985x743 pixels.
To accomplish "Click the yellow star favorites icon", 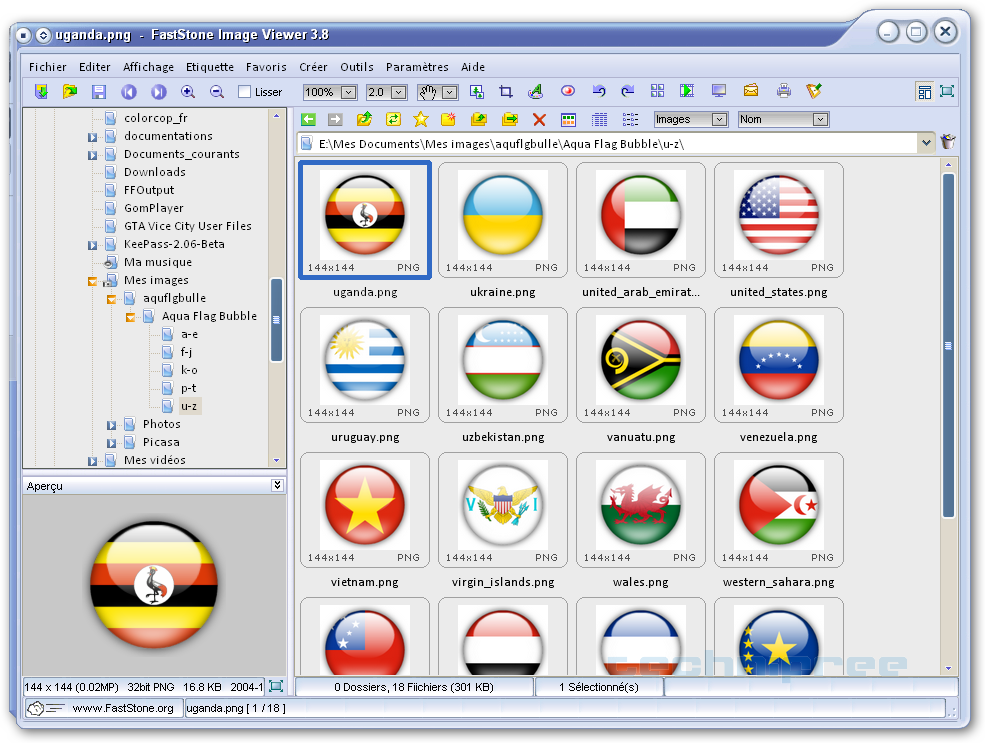I will tap(420, 120).
